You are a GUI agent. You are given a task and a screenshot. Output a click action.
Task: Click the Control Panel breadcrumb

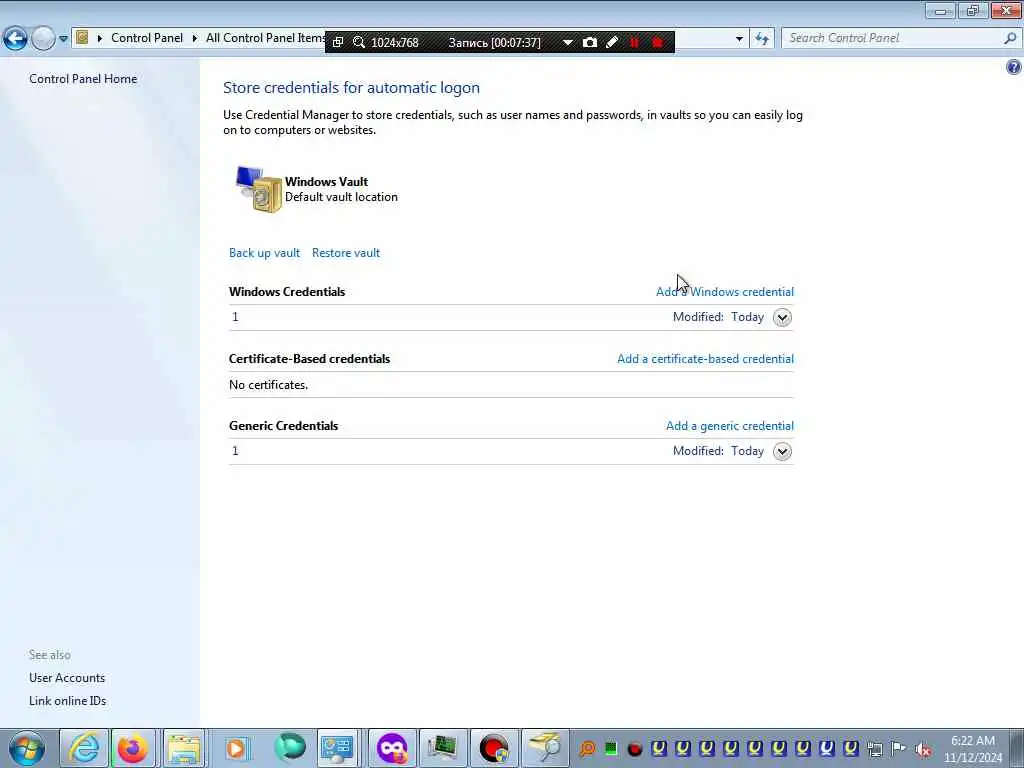coord(146,38)
